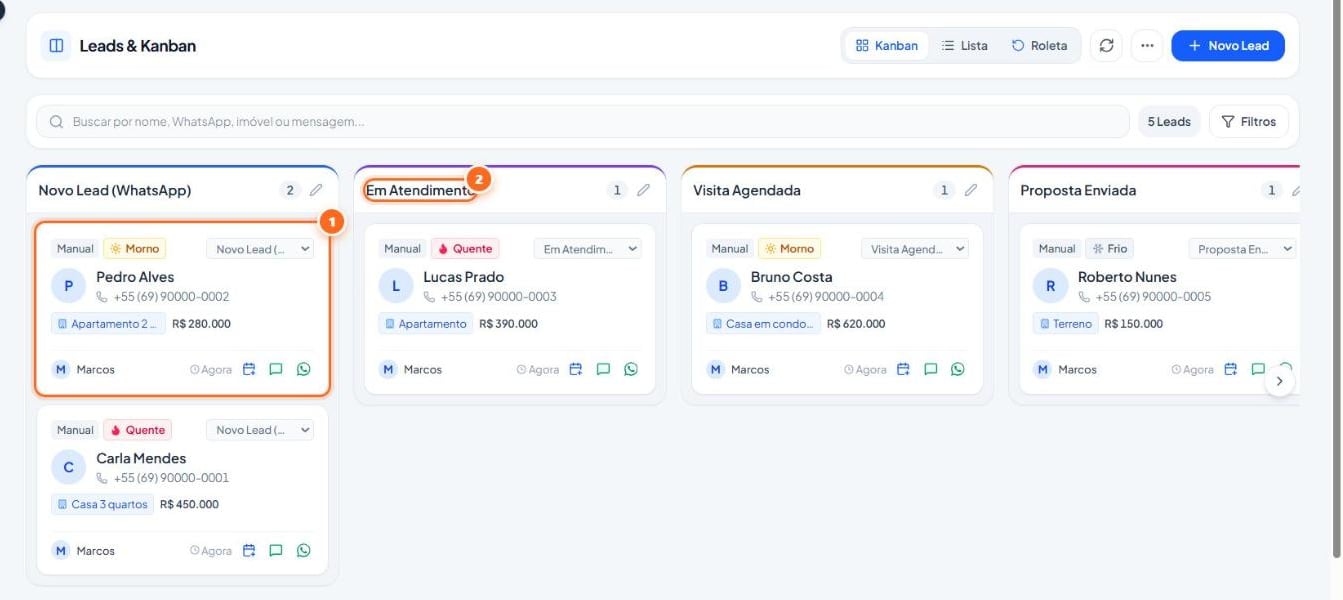Open WhatsApp icon on Pedro Alves card
Viewport: 1343px width, 600px height.
click(x=303, y=369)
